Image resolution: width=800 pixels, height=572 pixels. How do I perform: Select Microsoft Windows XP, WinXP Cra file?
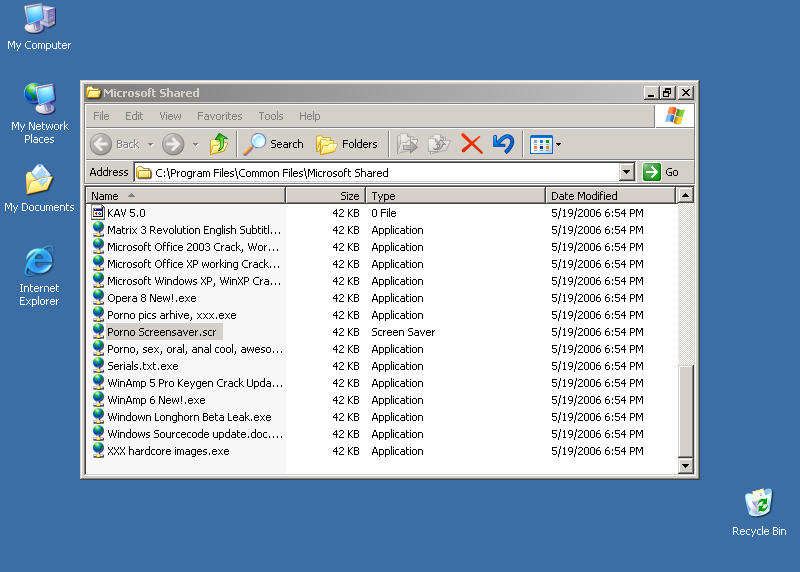[x=194, y=281]
